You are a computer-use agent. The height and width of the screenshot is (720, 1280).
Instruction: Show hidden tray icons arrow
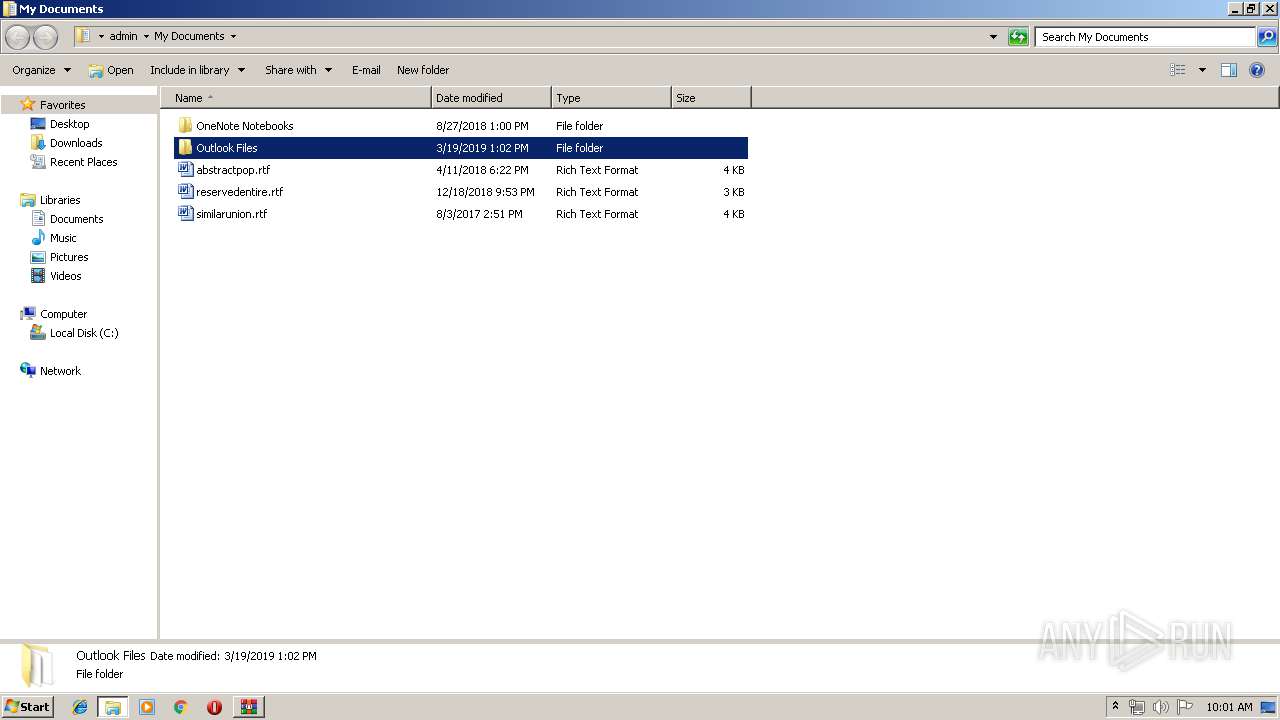[1116, 707]
